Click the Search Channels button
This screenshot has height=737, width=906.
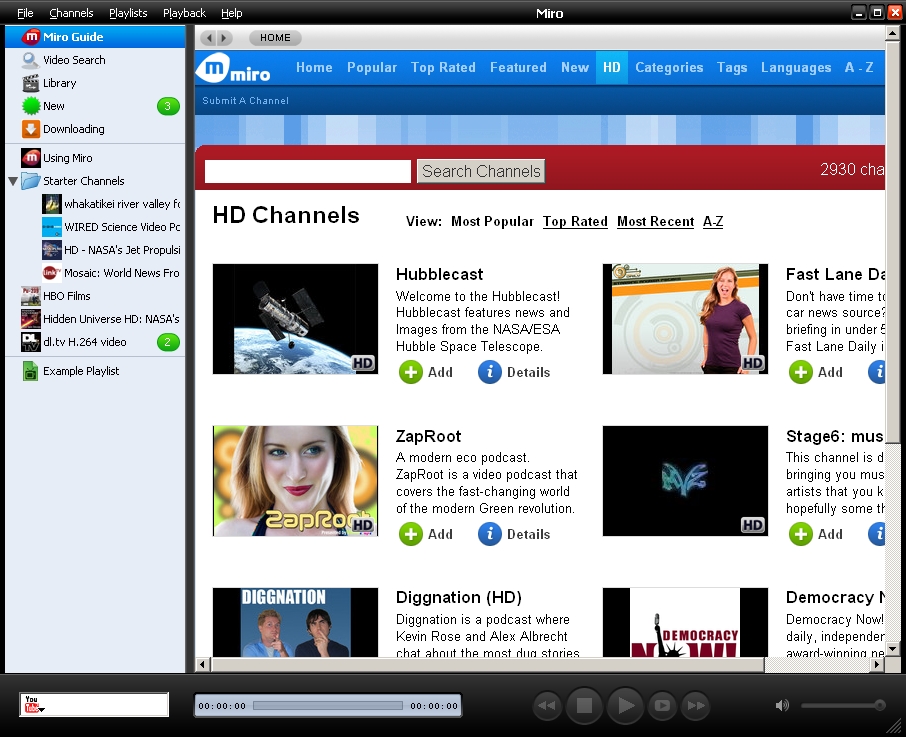pos(481,171)
